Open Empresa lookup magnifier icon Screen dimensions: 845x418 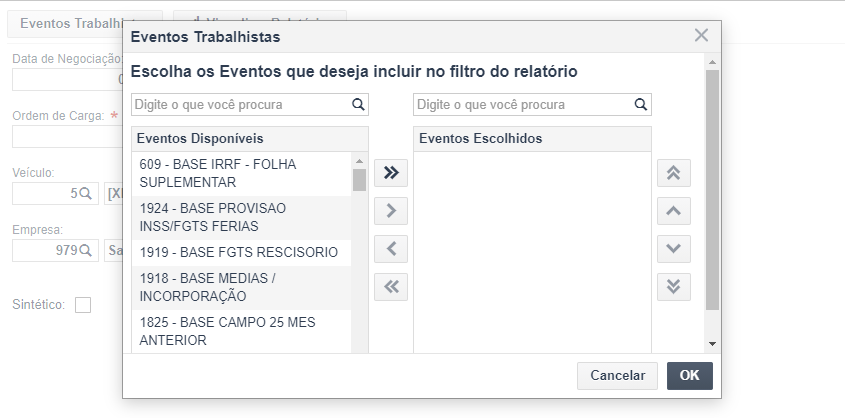pos(85,250)
